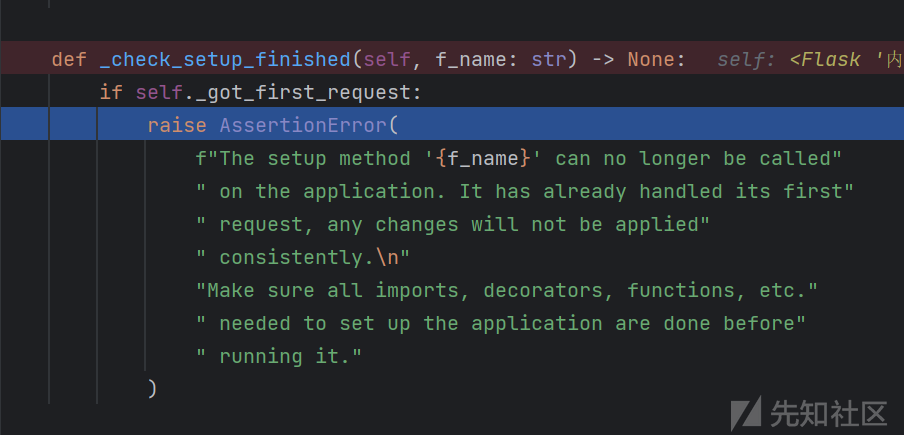Click the if keyword
Screen dimensions: 904x435
(x=110, y=93)
